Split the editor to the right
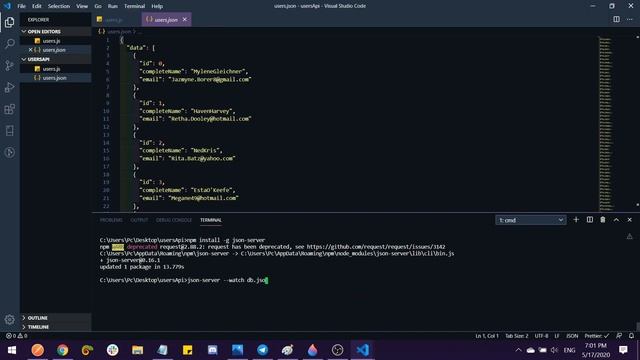This screenshot has height=360, width=640. [616, 19]
